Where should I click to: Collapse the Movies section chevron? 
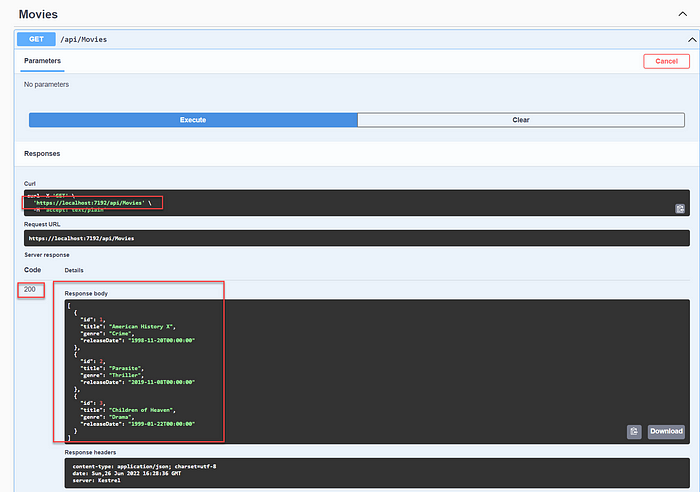683,14
